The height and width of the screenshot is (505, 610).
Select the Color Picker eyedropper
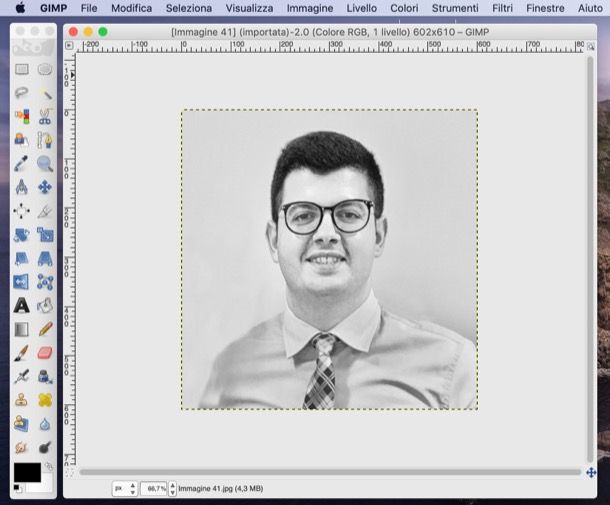pyautogui.click(x=22, y=164)
